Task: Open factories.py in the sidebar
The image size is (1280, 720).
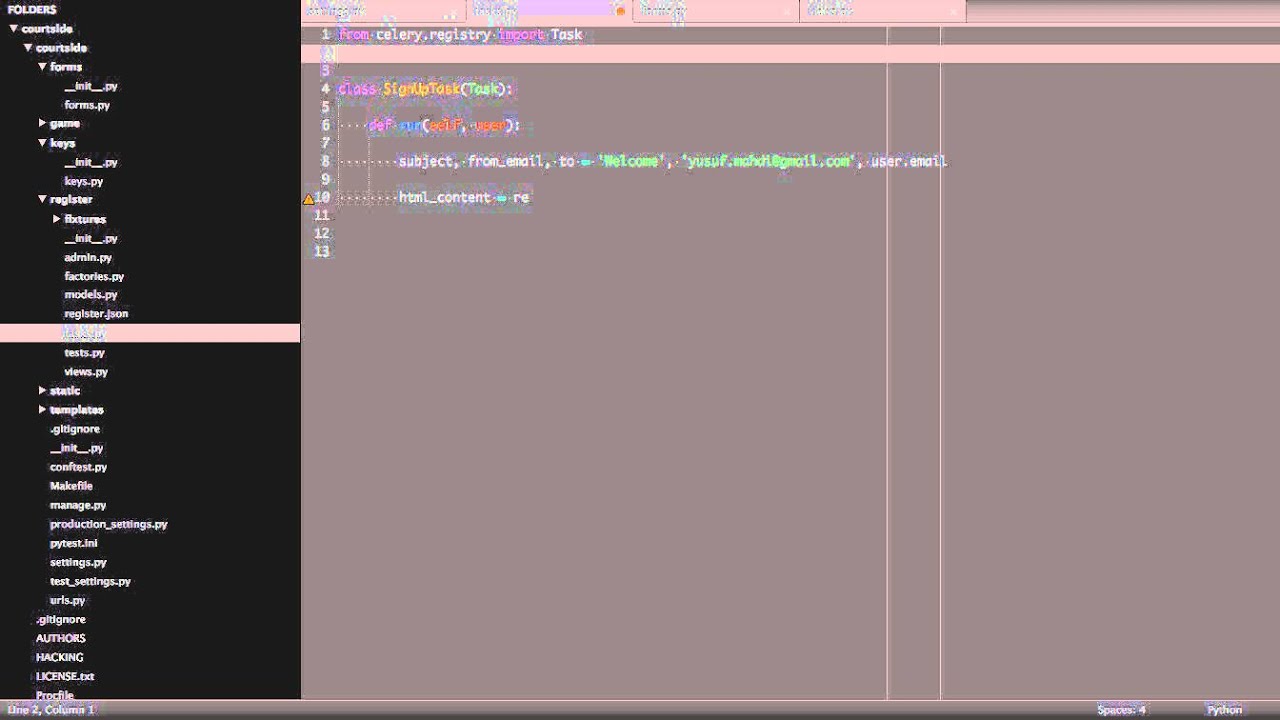Action: point(94,276)
